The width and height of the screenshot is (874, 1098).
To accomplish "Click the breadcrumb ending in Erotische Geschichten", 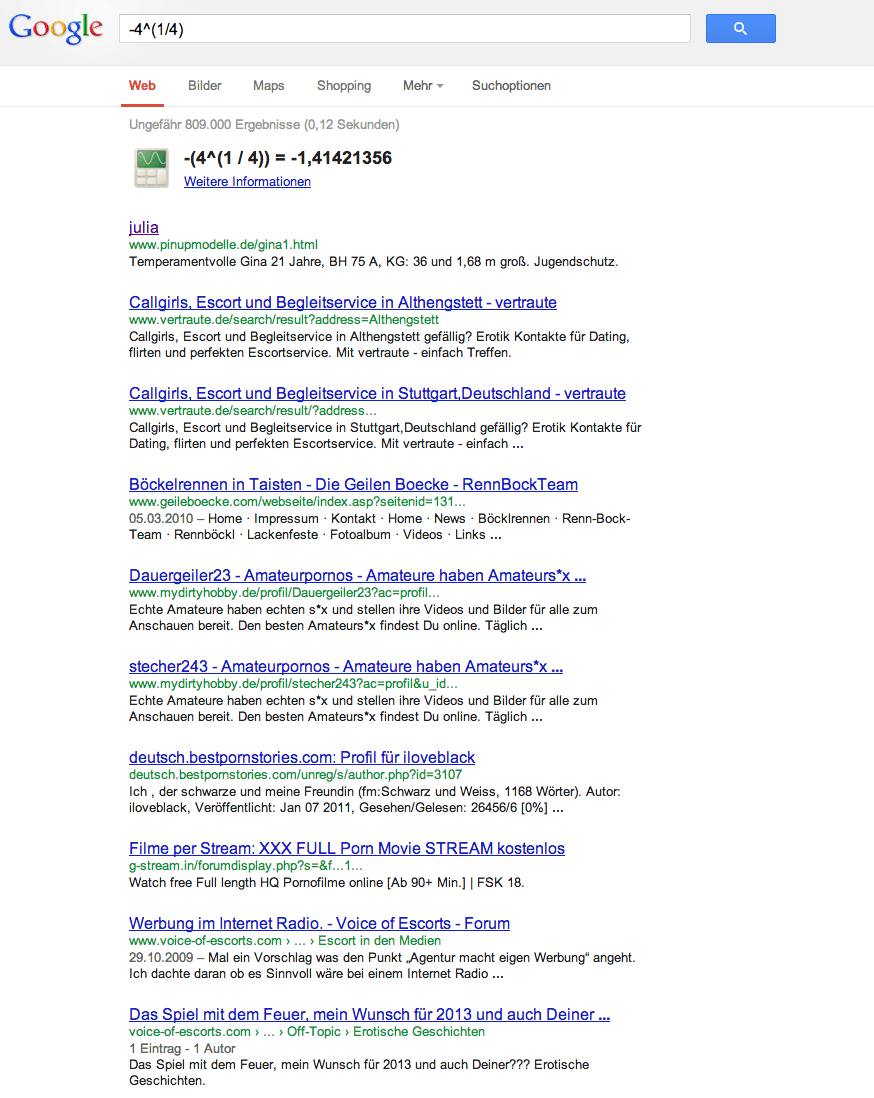I will click(307, 1031).
